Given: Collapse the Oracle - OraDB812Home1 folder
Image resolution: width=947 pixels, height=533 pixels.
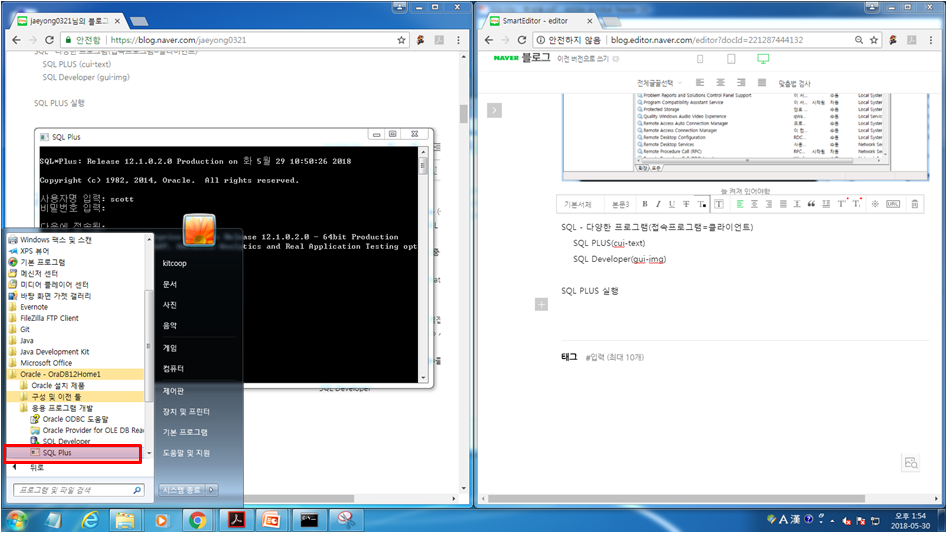Looking at the screenshot, I should pos(60,374).
